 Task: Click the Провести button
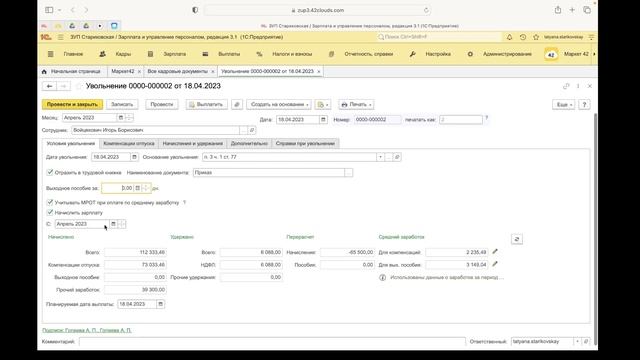point(162,104)
